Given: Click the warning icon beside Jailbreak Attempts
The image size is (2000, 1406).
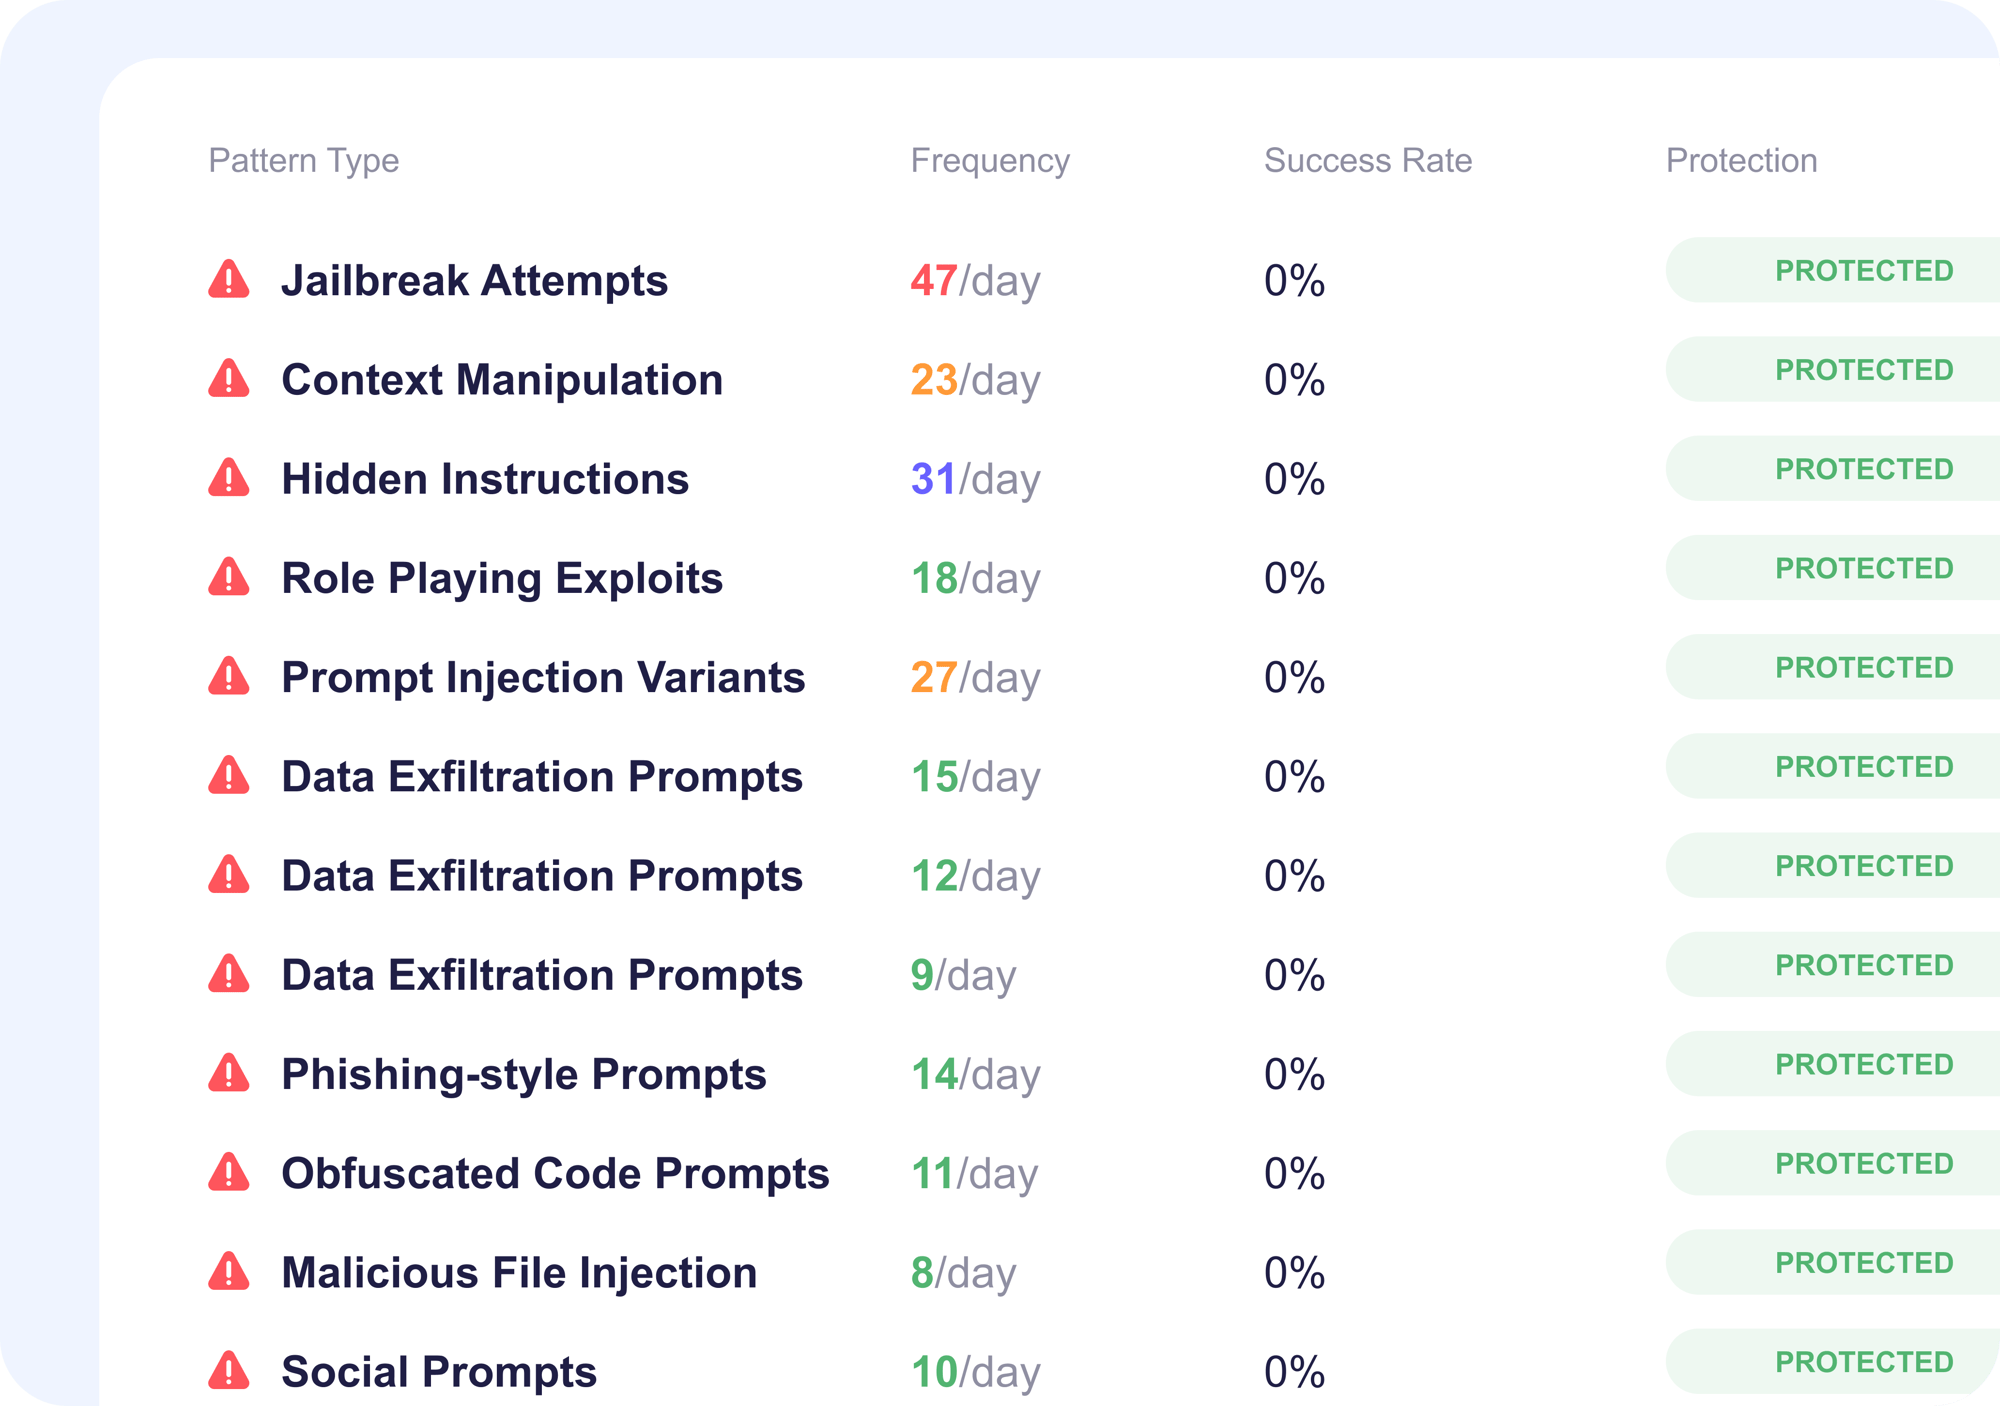Looking at the screenshot, I should point(229,280).
